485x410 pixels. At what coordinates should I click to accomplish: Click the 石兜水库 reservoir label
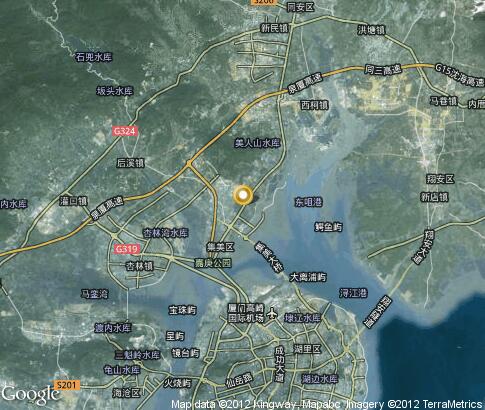pyautogui.click(x=94, y=57)
